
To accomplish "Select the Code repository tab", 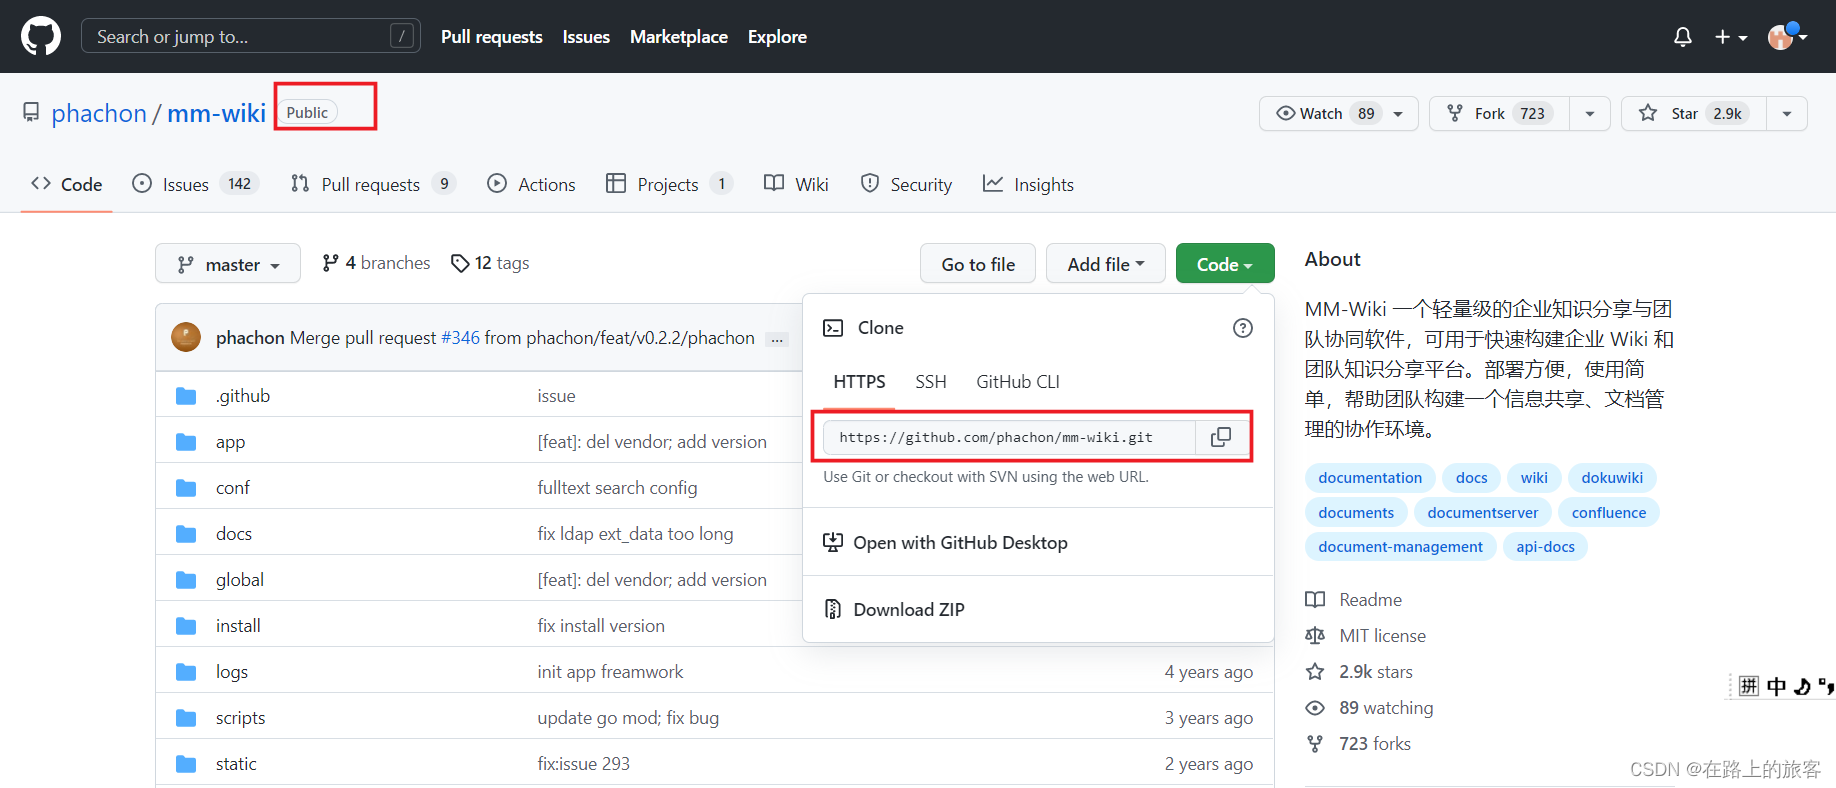I will [x=67, y=184].
